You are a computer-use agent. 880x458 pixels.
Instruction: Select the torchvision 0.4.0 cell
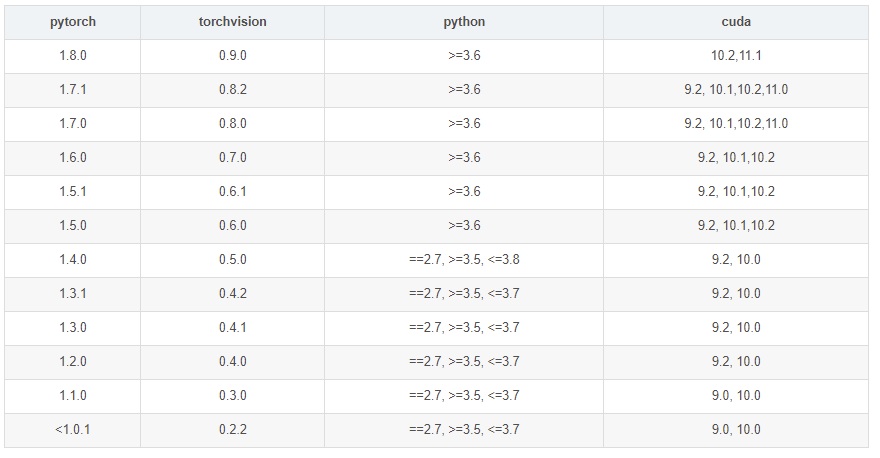pyautogui.click(x=232, y=362)
